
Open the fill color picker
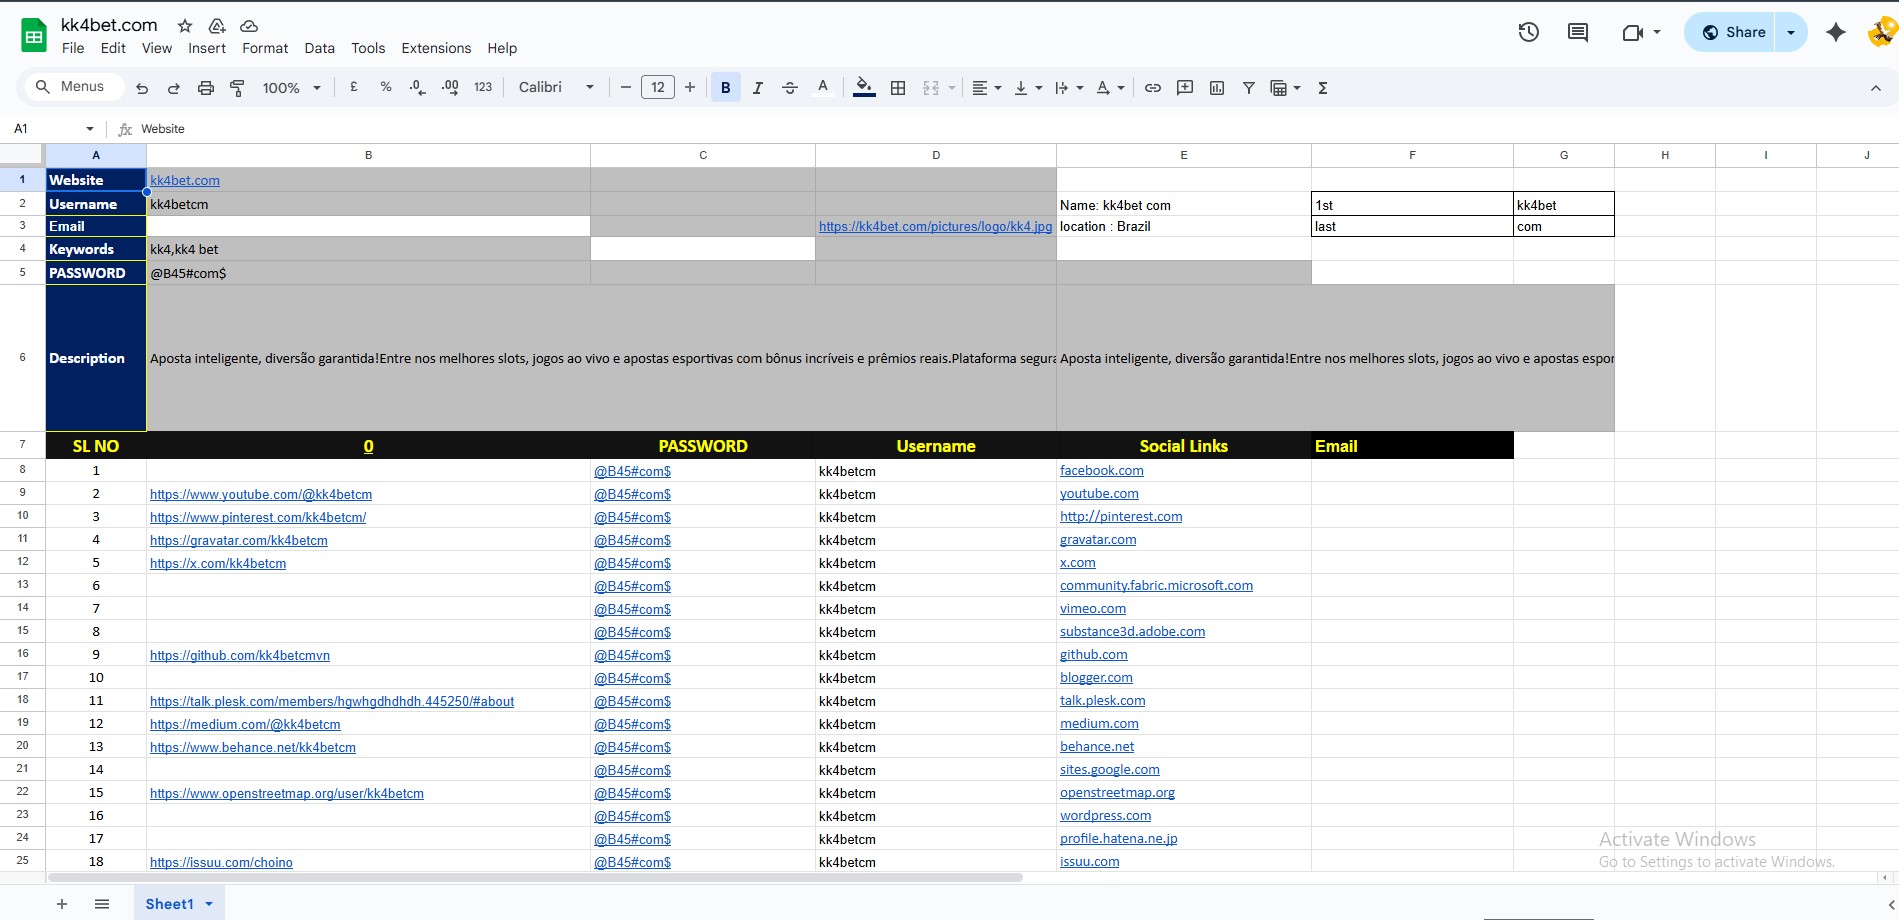[862, 88]
